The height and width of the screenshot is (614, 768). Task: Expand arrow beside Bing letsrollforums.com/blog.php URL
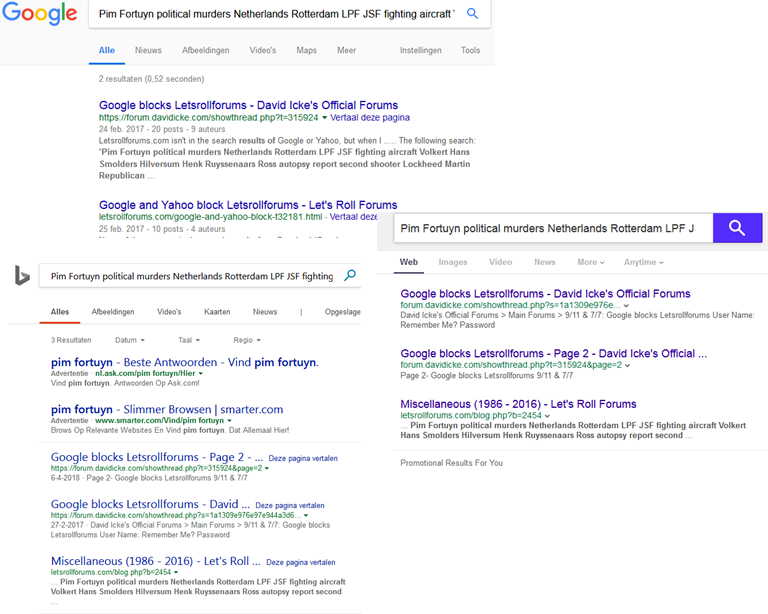coord(176,572)
